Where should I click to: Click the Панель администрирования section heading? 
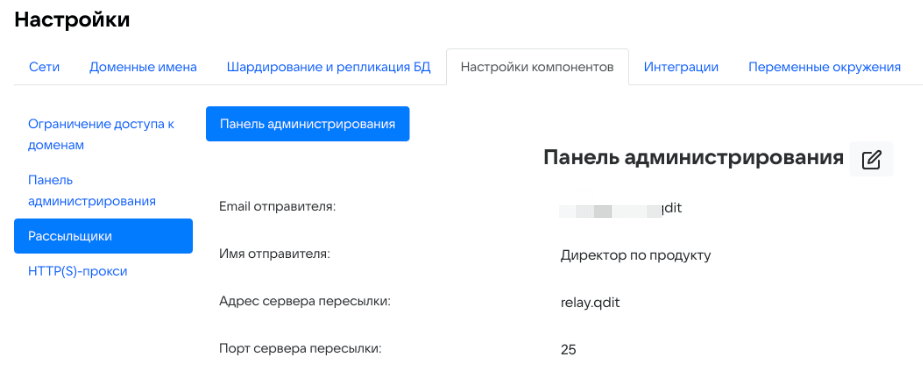pyautogui.click(x=693, y=158)
